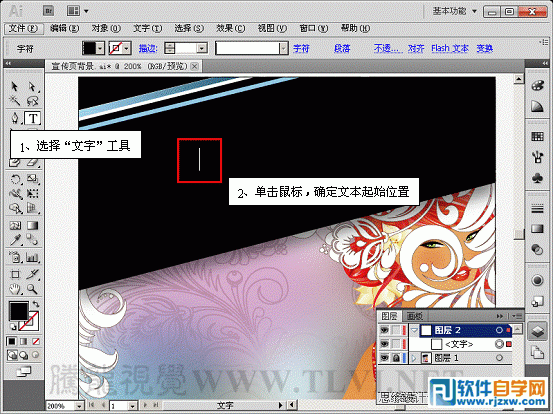Screen dimensions: 553x414
Task: Select the Column Graph tool
Action: coord(32,257)
